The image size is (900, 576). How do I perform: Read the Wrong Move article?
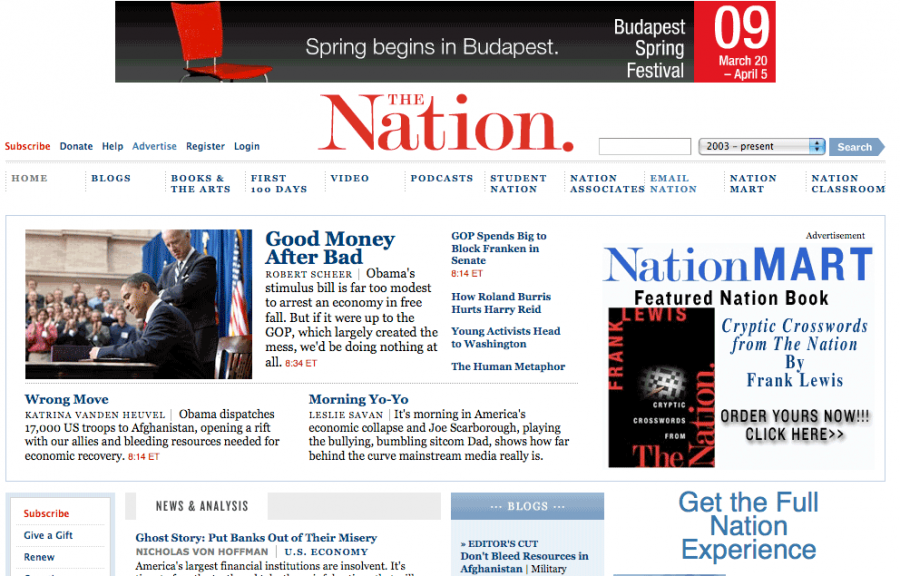tap(67, 399)
